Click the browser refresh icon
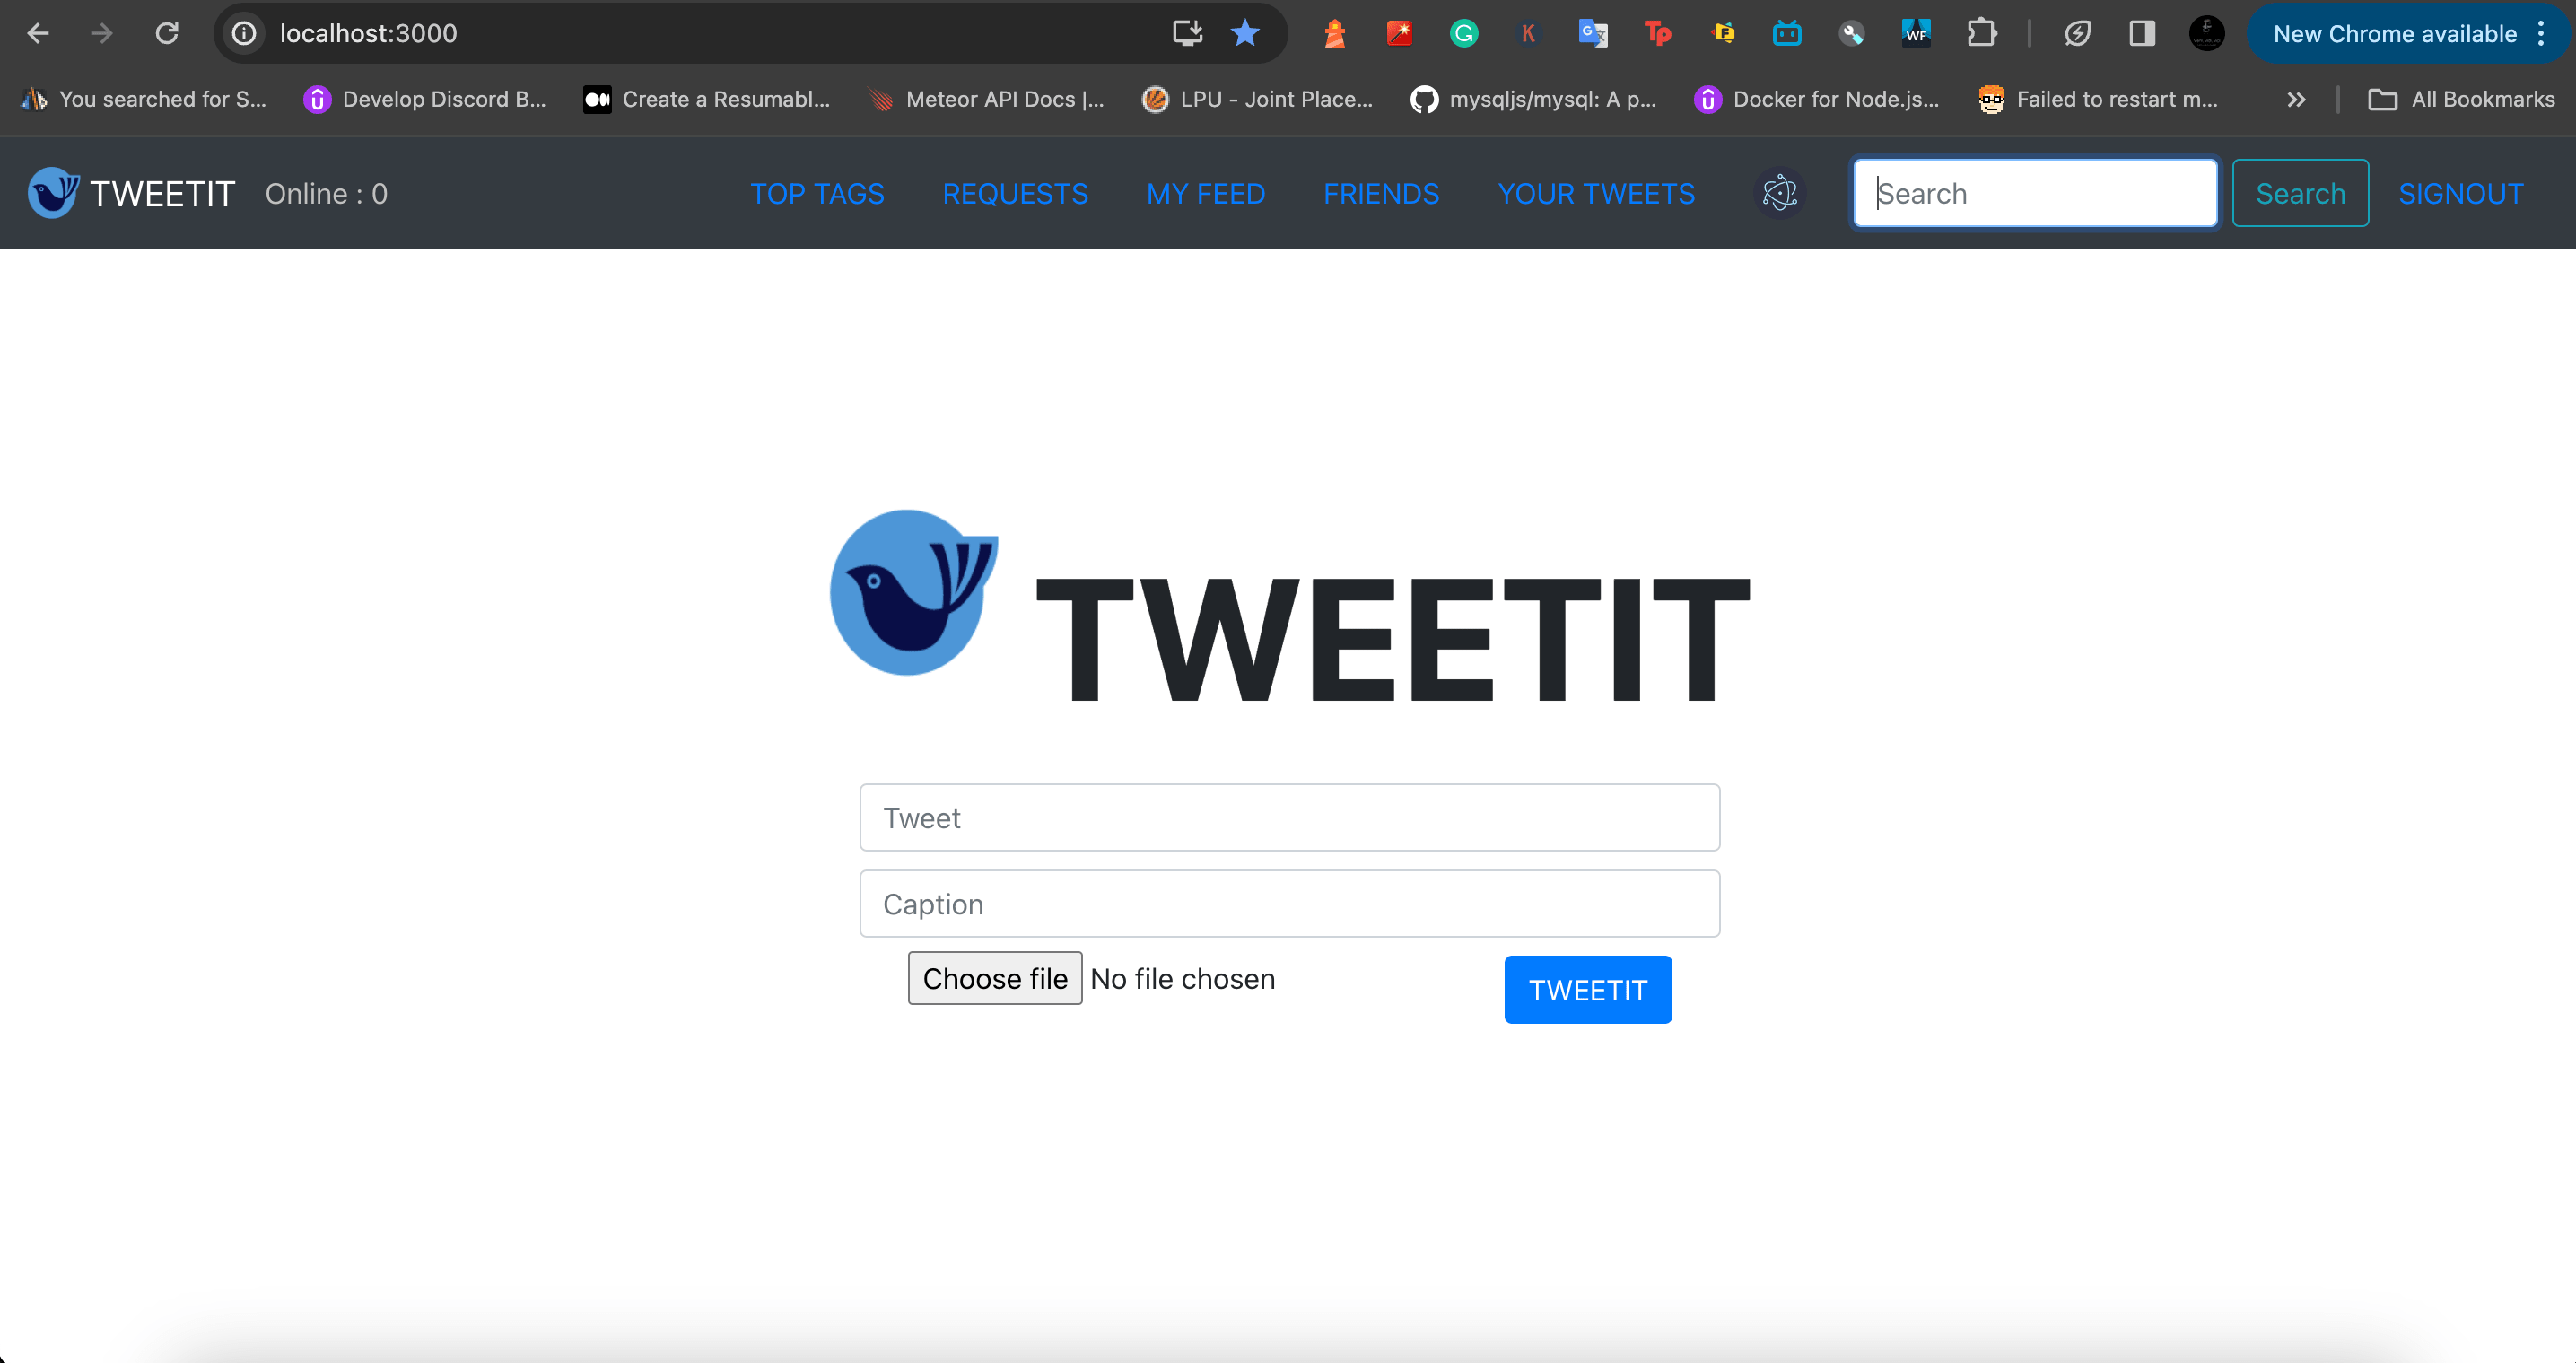The height and width of the screenshot is (1363, 2576). 167,32
